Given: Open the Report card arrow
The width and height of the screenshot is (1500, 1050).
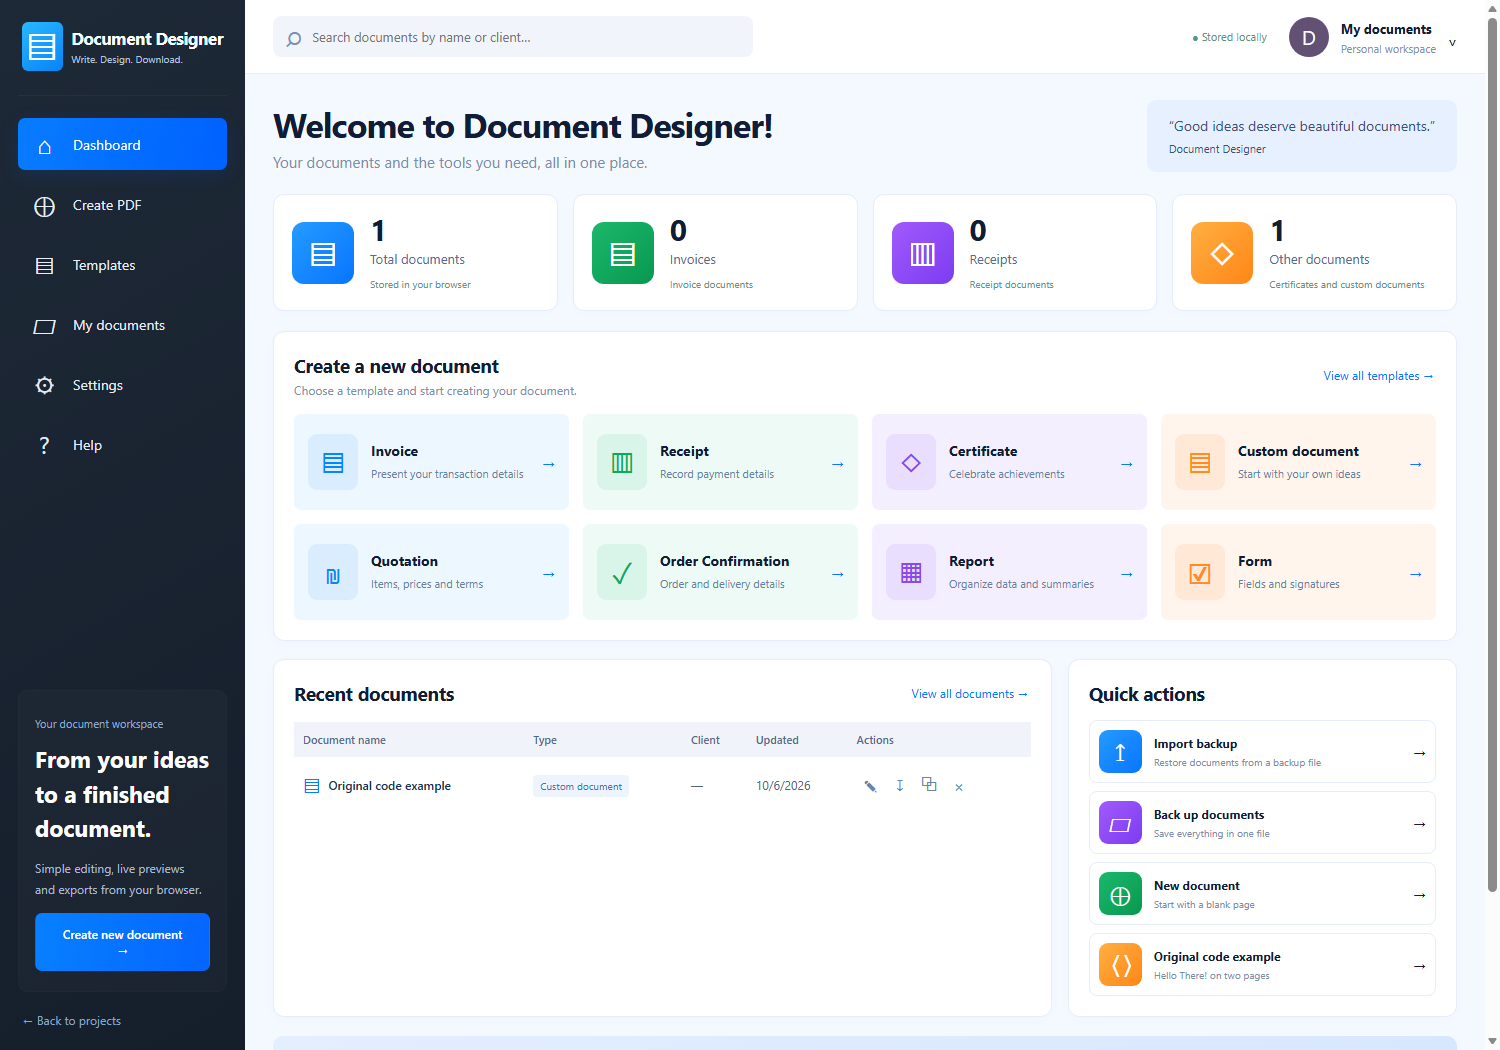Looking at the screenshot, I should pos(1127,574).
